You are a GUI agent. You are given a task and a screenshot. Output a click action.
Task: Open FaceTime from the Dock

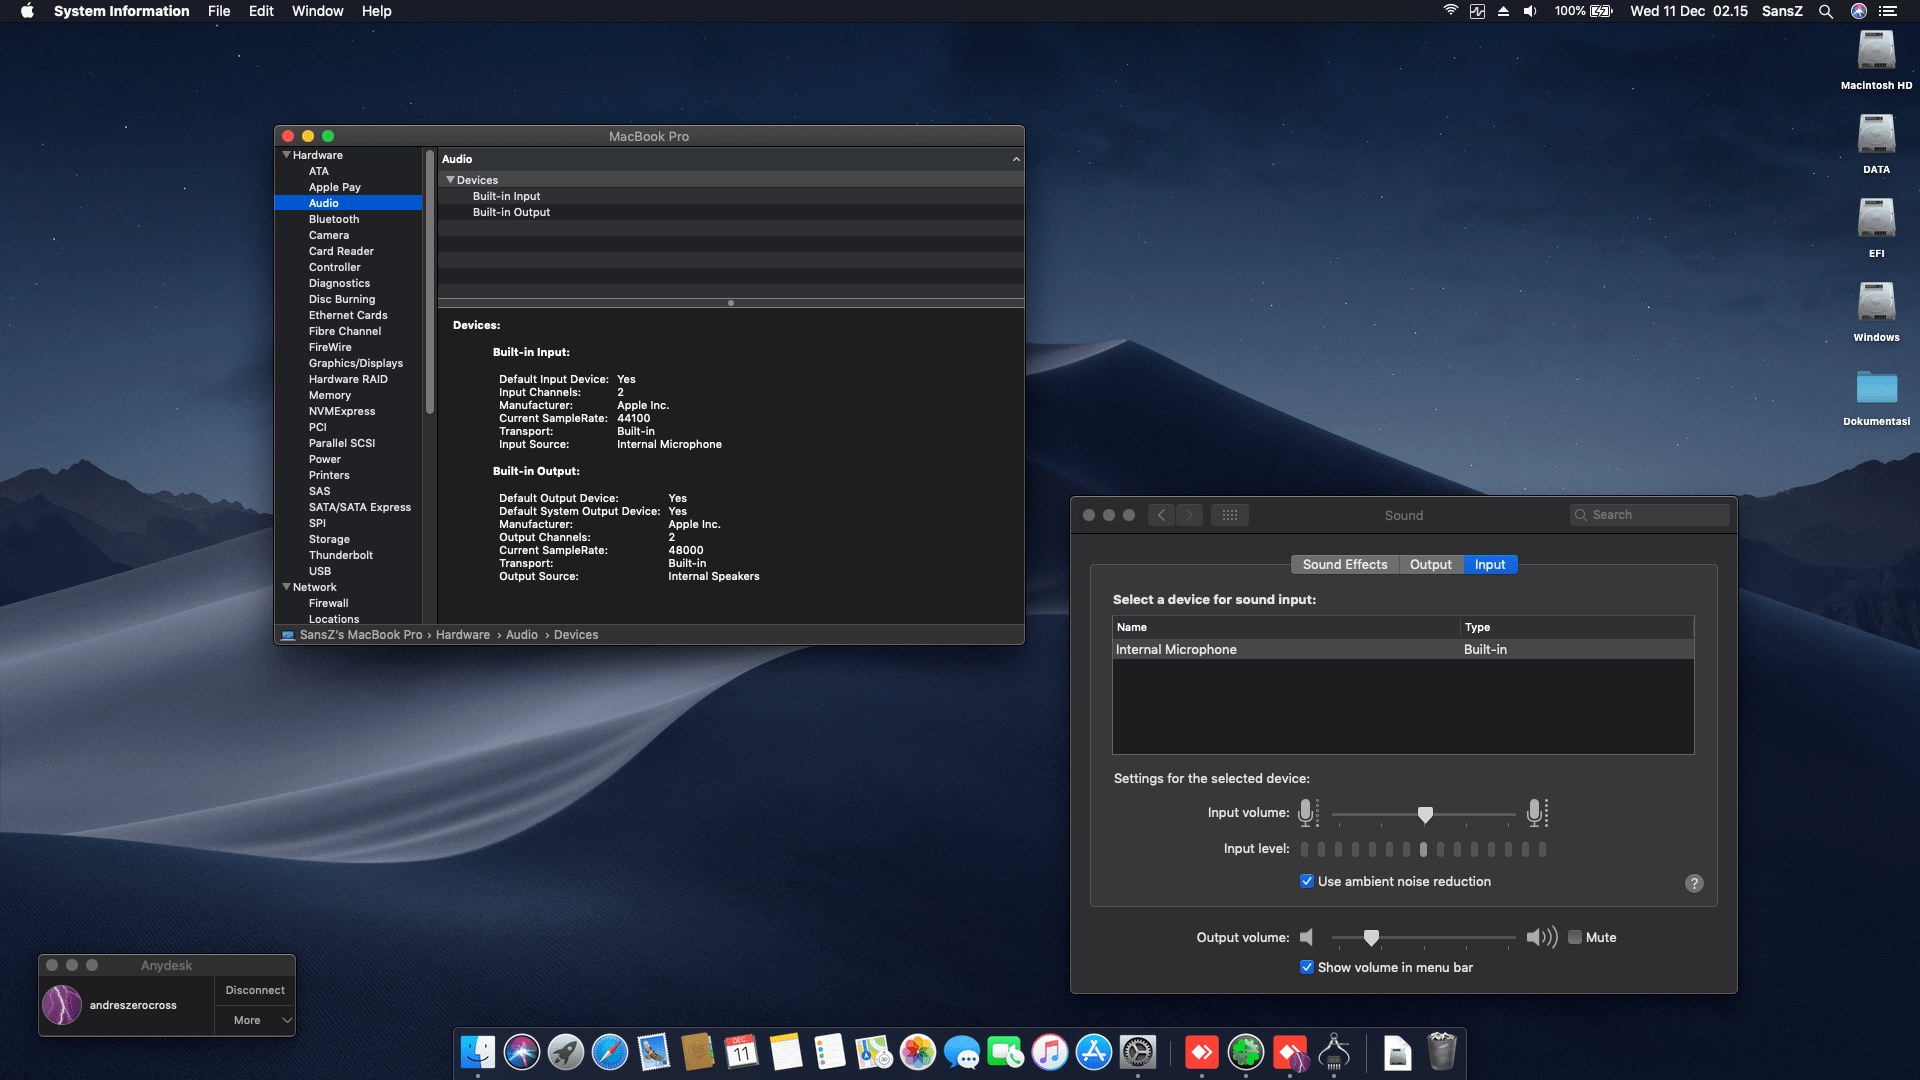coord(1005,1052)
